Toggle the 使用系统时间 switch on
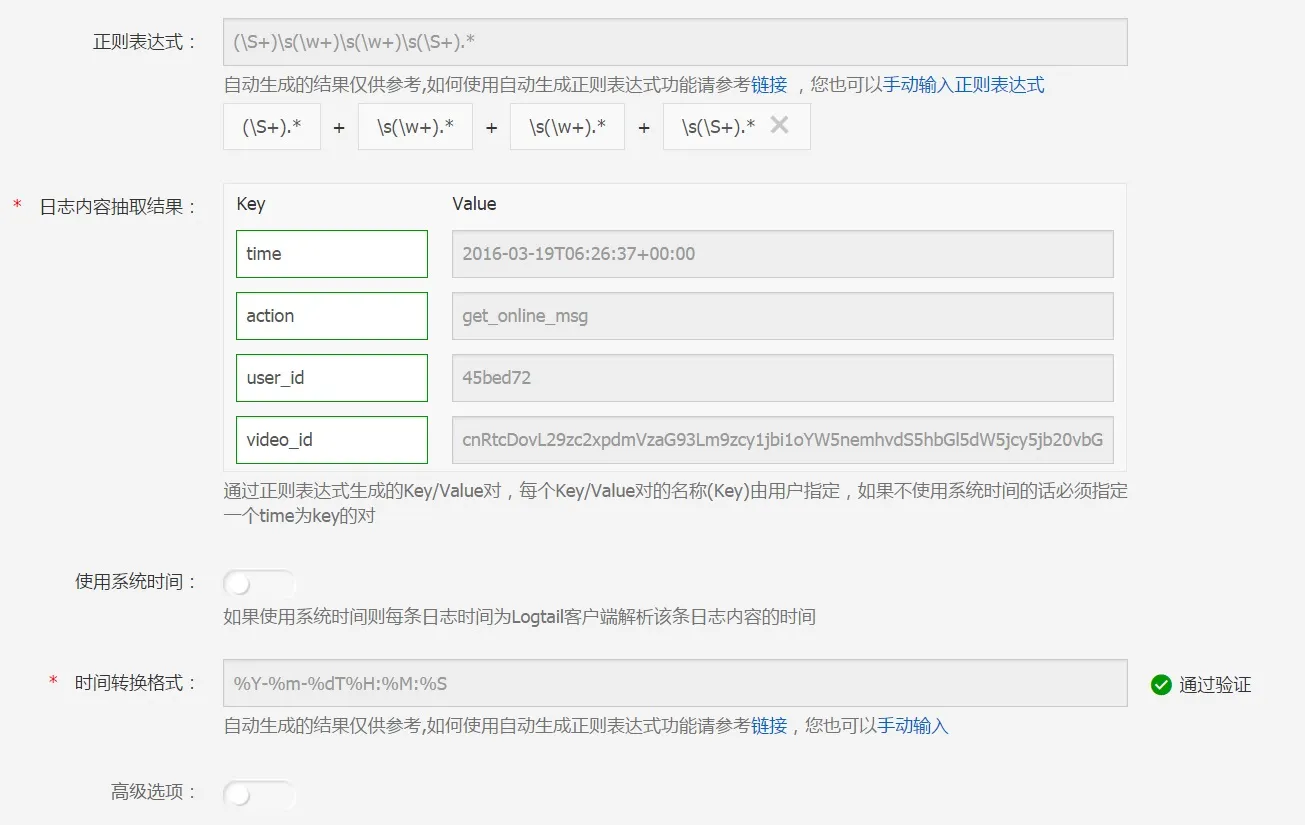 (258, 583)
